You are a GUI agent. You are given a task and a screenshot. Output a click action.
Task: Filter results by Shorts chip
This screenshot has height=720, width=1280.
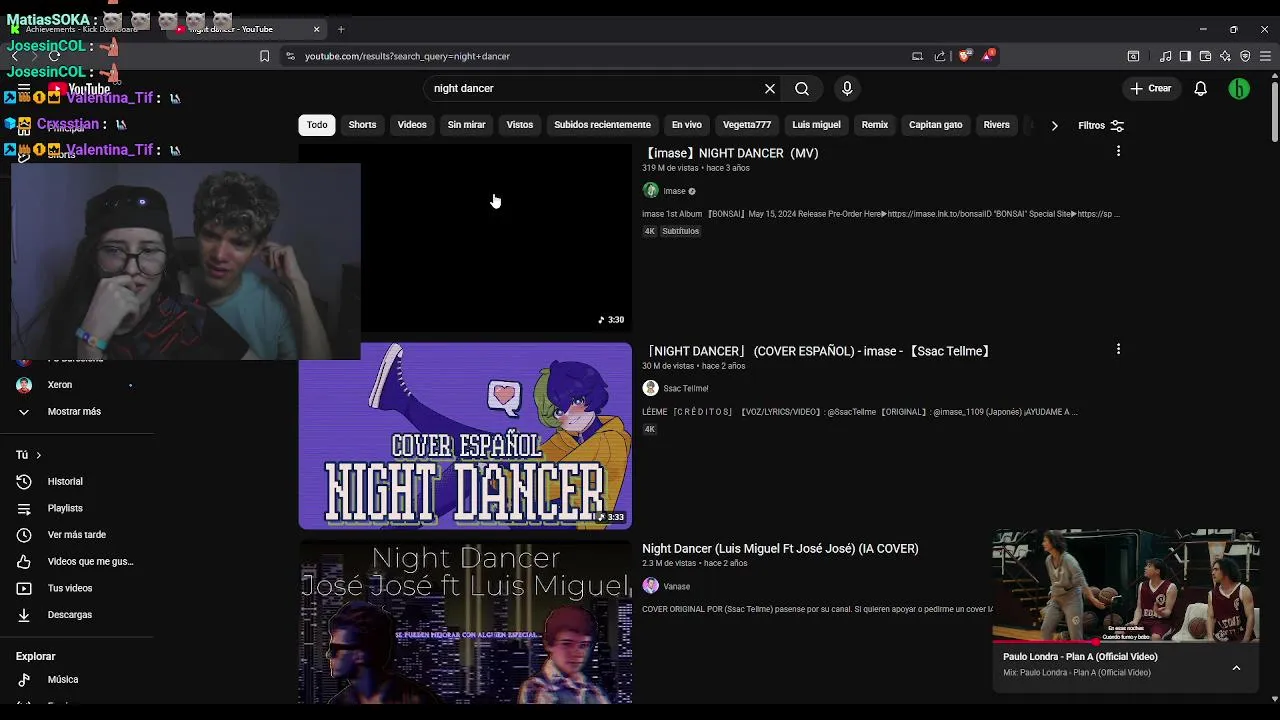(362, 125)
